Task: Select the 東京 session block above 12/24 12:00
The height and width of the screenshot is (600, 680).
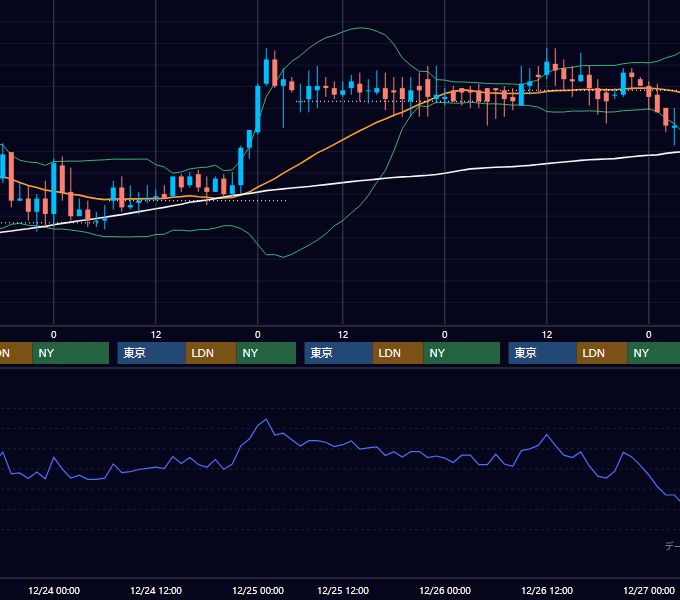Action: click(x=151, y=353)
